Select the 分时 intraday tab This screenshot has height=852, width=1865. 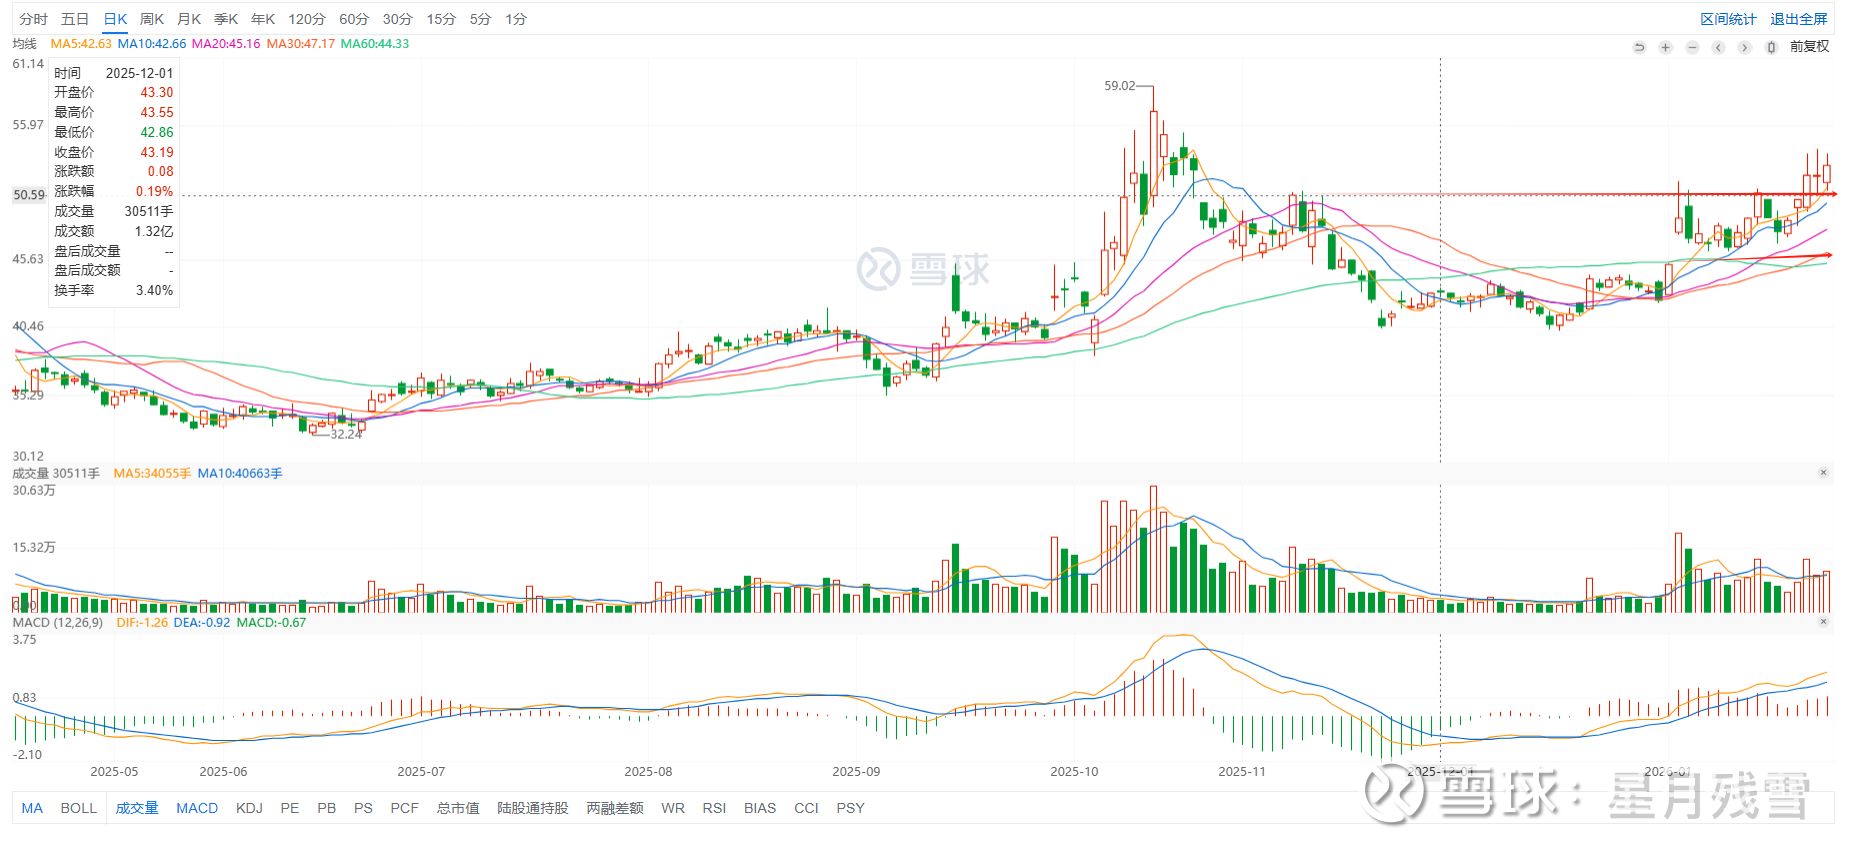point(33,19)
